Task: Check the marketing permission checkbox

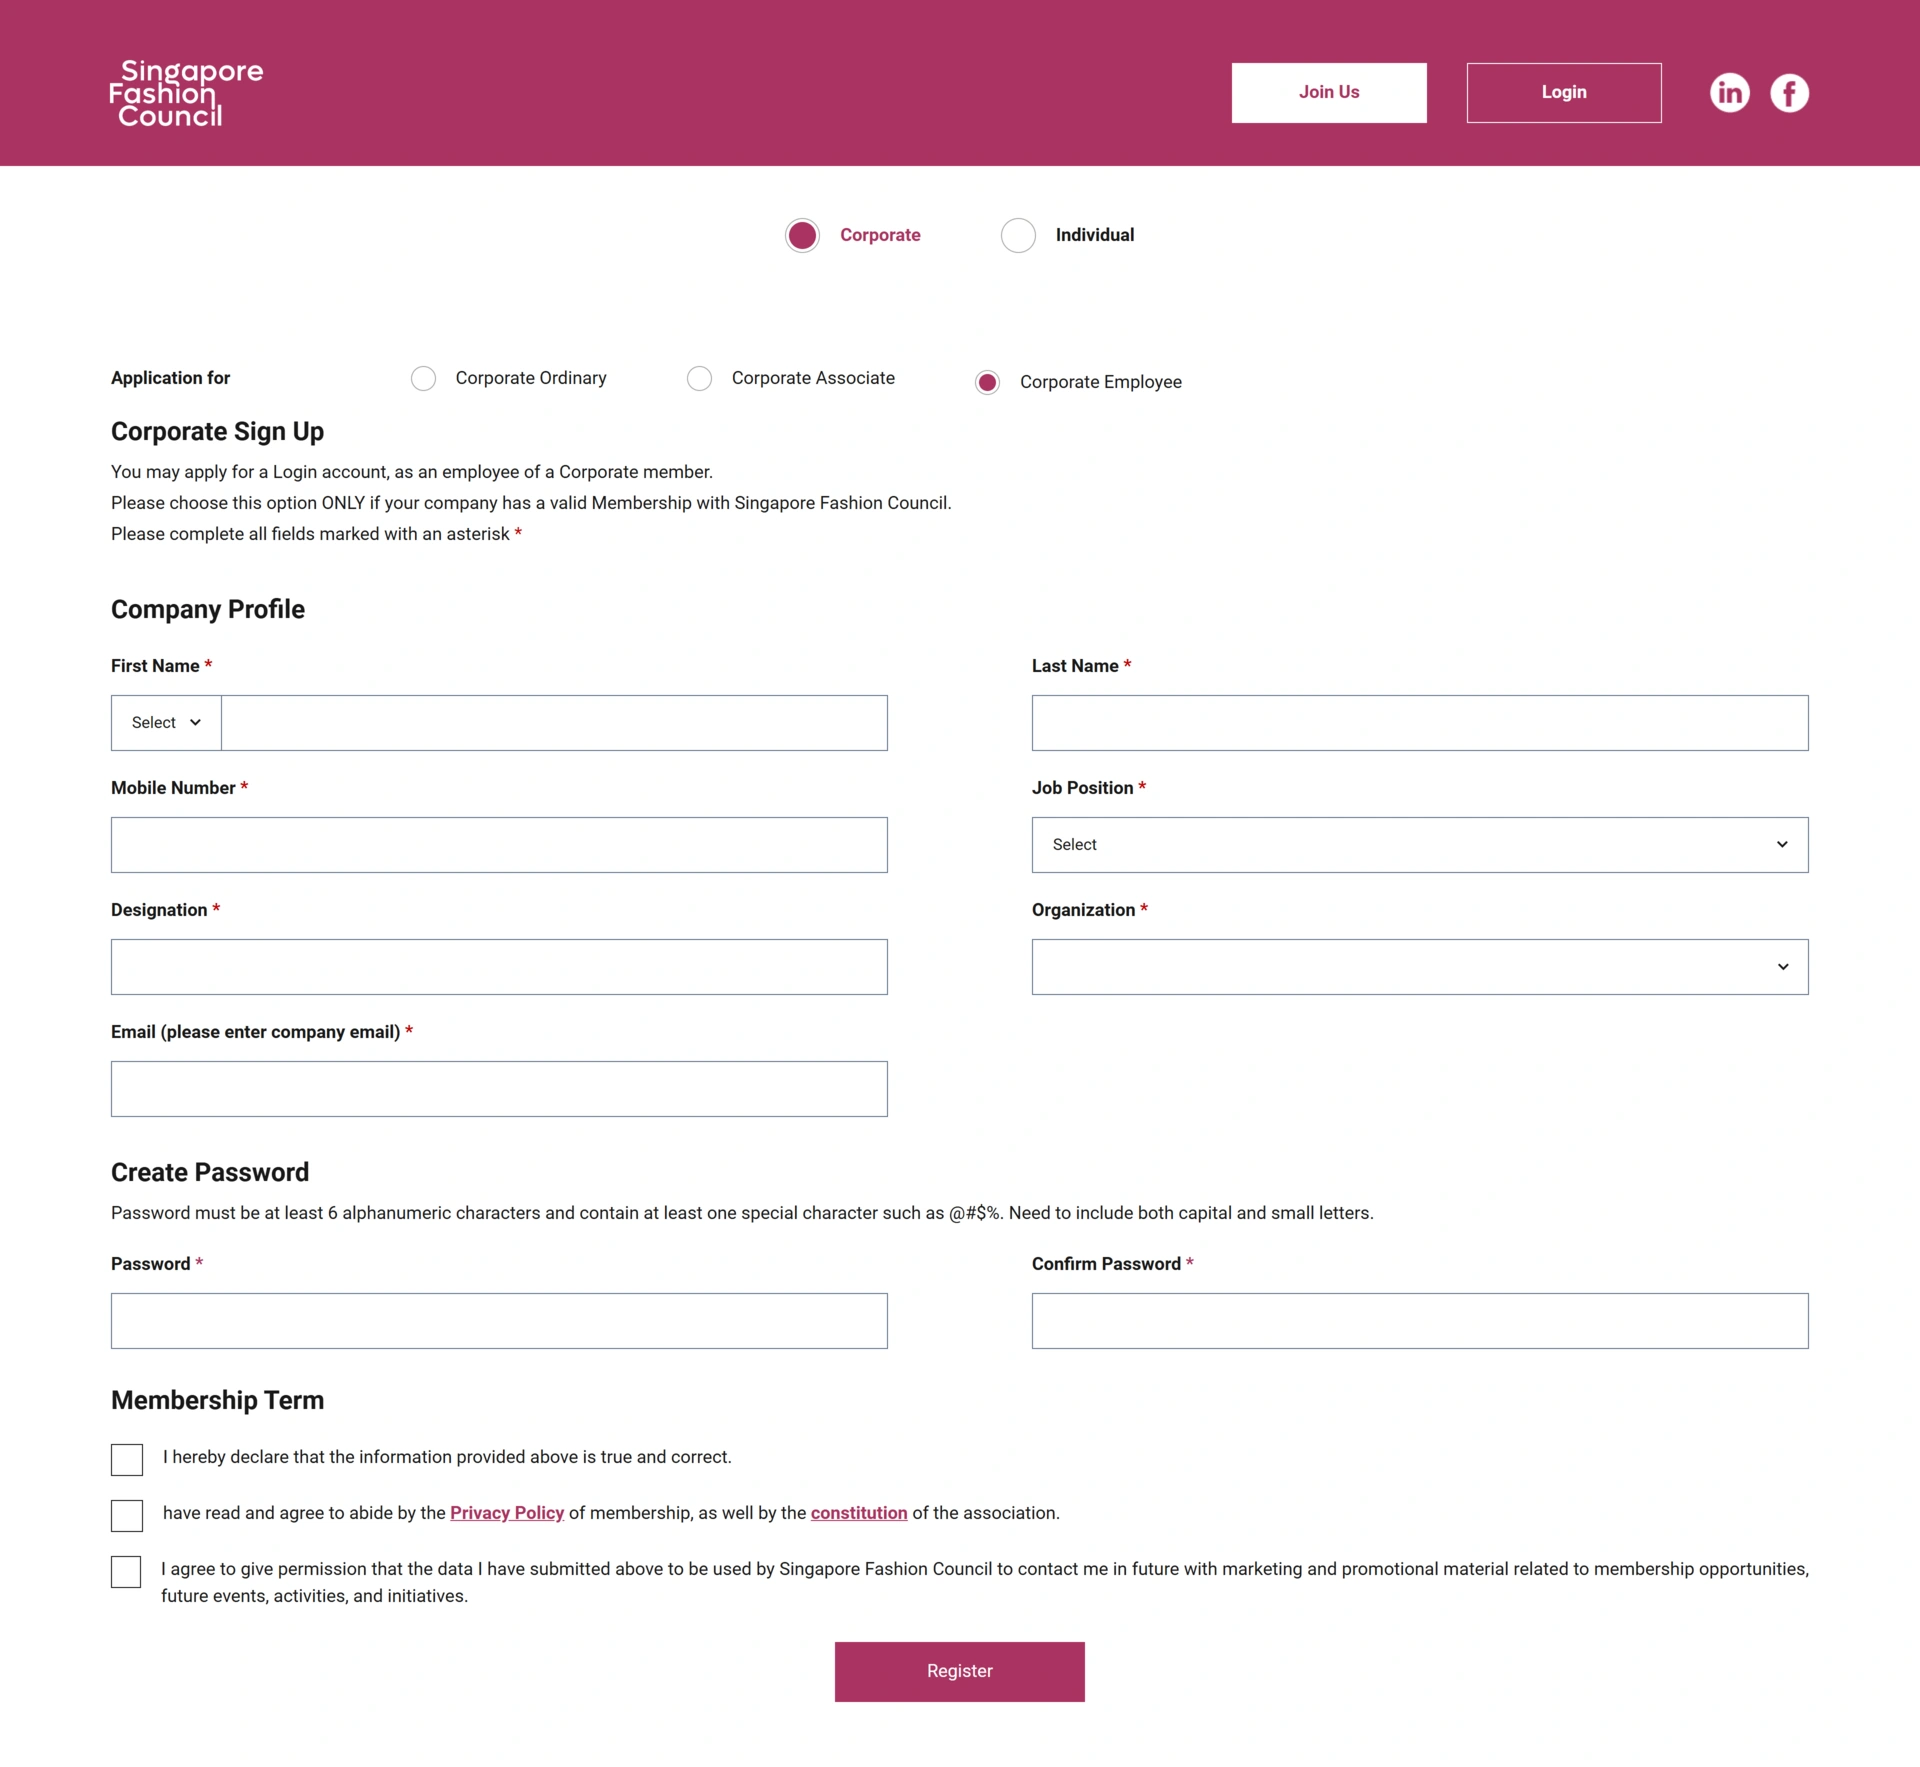Action: 127,1572
